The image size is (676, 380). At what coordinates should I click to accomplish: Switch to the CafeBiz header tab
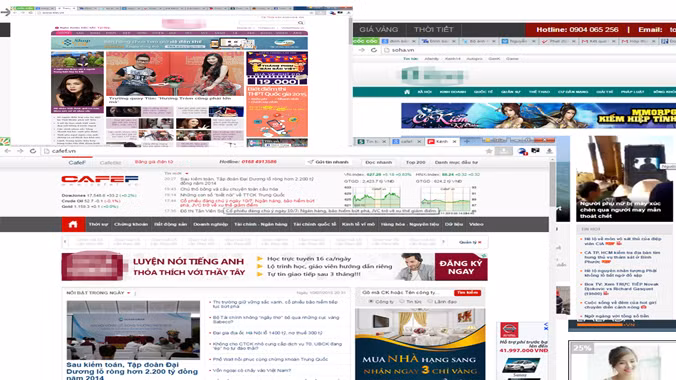[110, 163]
